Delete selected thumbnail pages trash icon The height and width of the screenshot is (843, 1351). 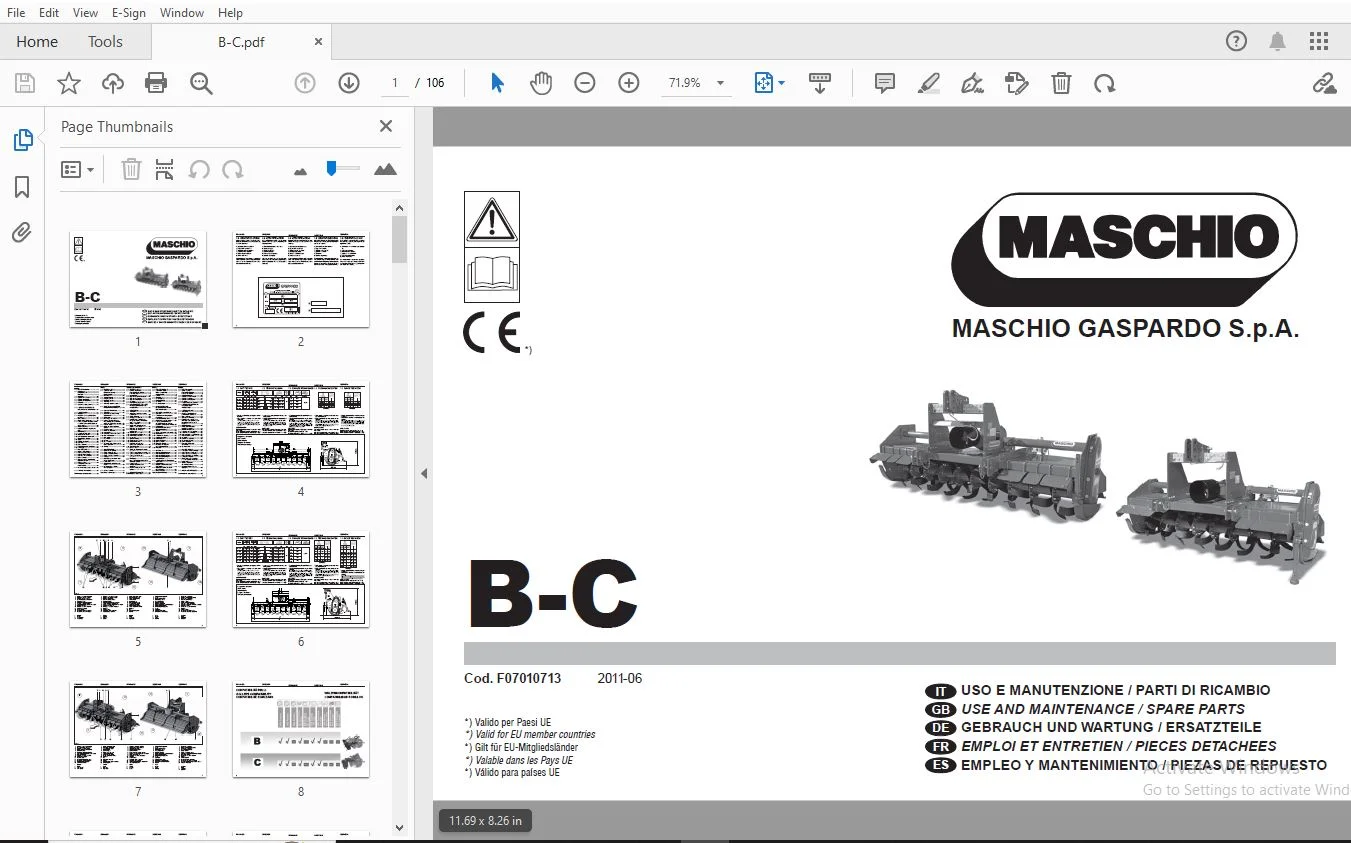pos(131,169)
